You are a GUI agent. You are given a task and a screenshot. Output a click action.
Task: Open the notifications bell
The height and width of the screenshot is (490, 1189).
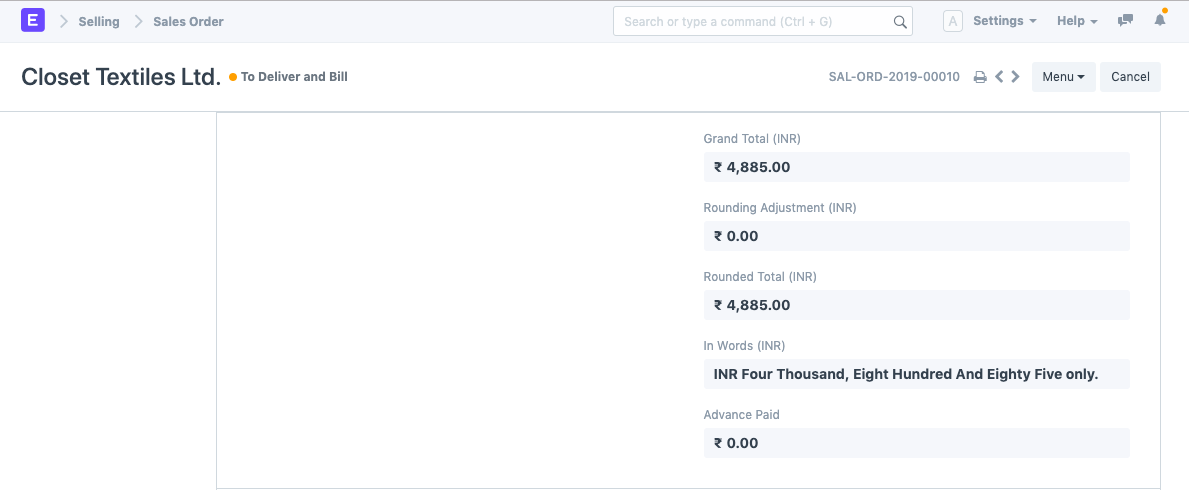[x=1160, y=21]
